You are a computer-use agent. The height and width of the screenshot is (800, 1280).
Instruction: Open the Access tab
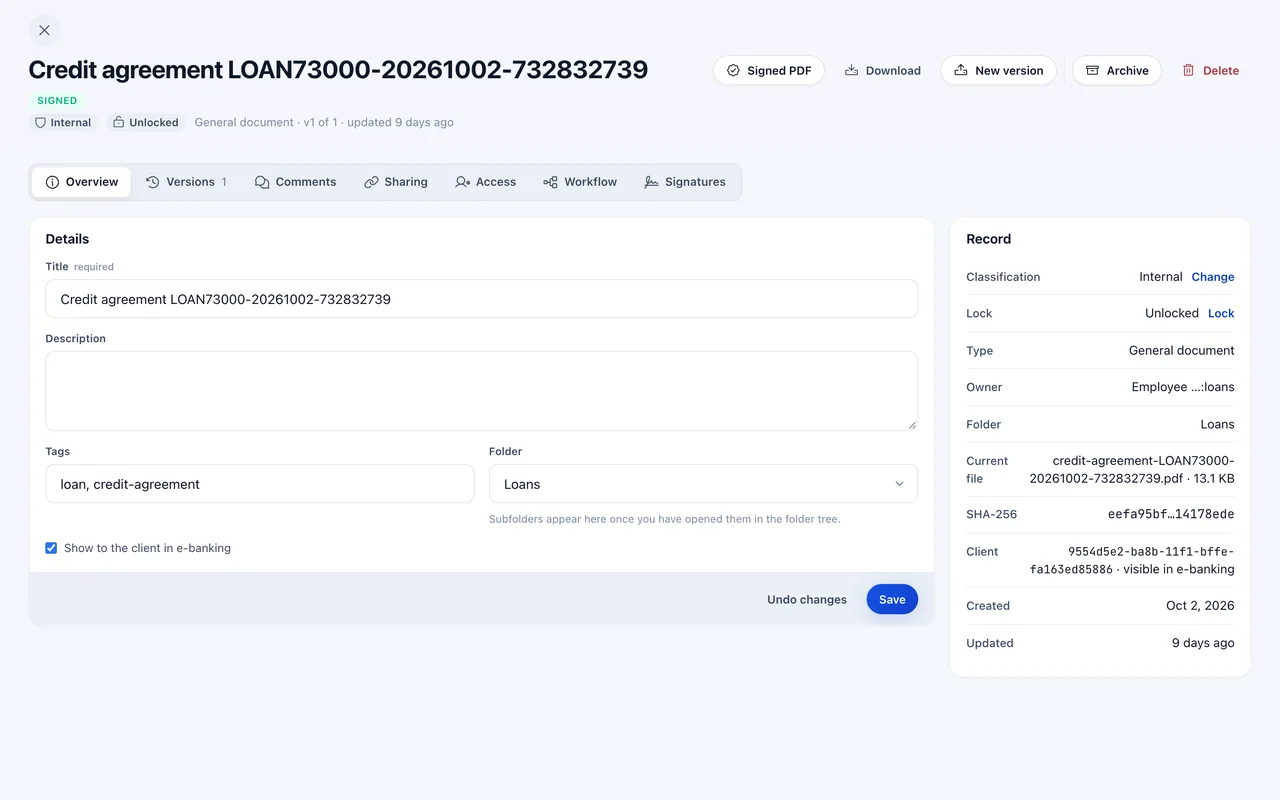[485, 182]
